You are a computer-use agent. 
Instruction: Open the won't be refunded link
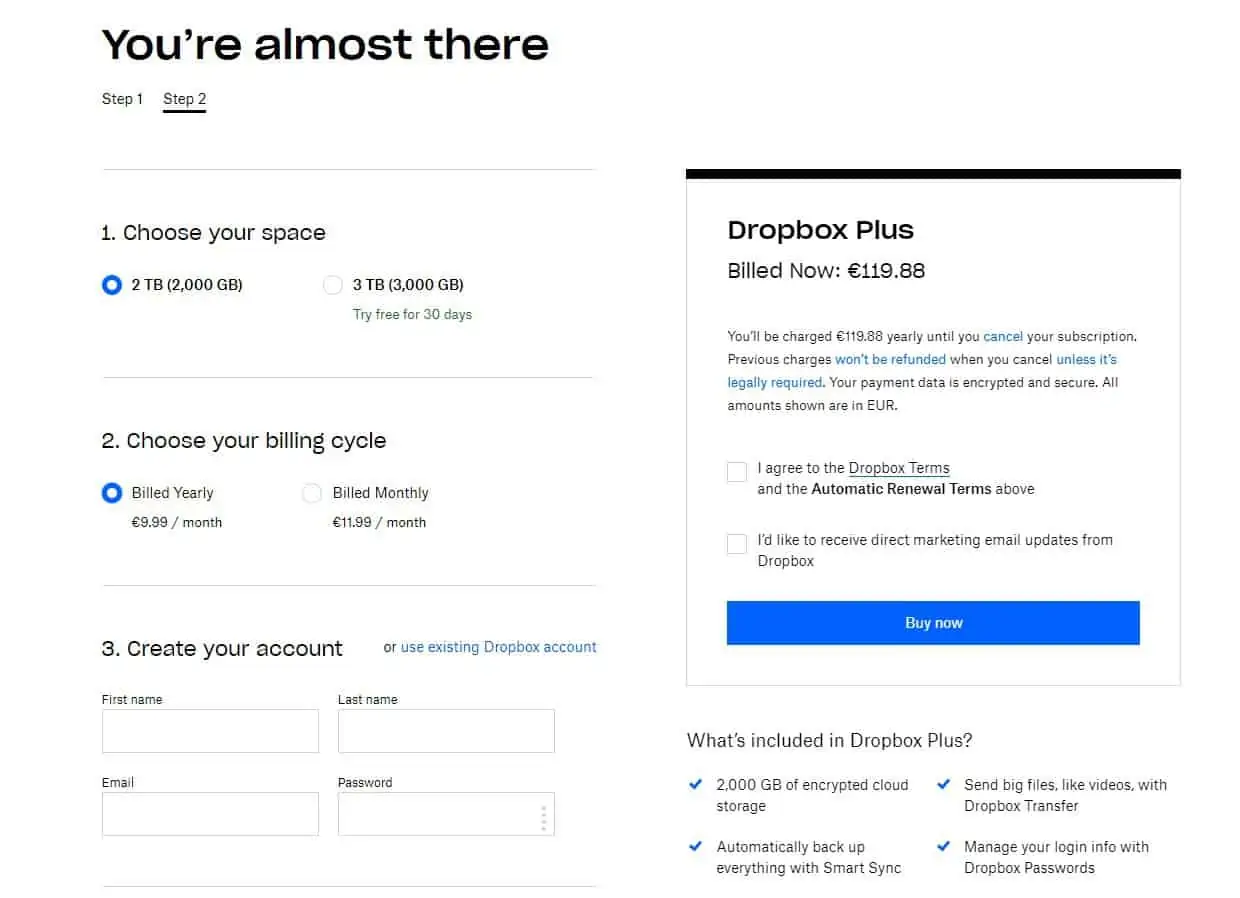coord(890,359)
